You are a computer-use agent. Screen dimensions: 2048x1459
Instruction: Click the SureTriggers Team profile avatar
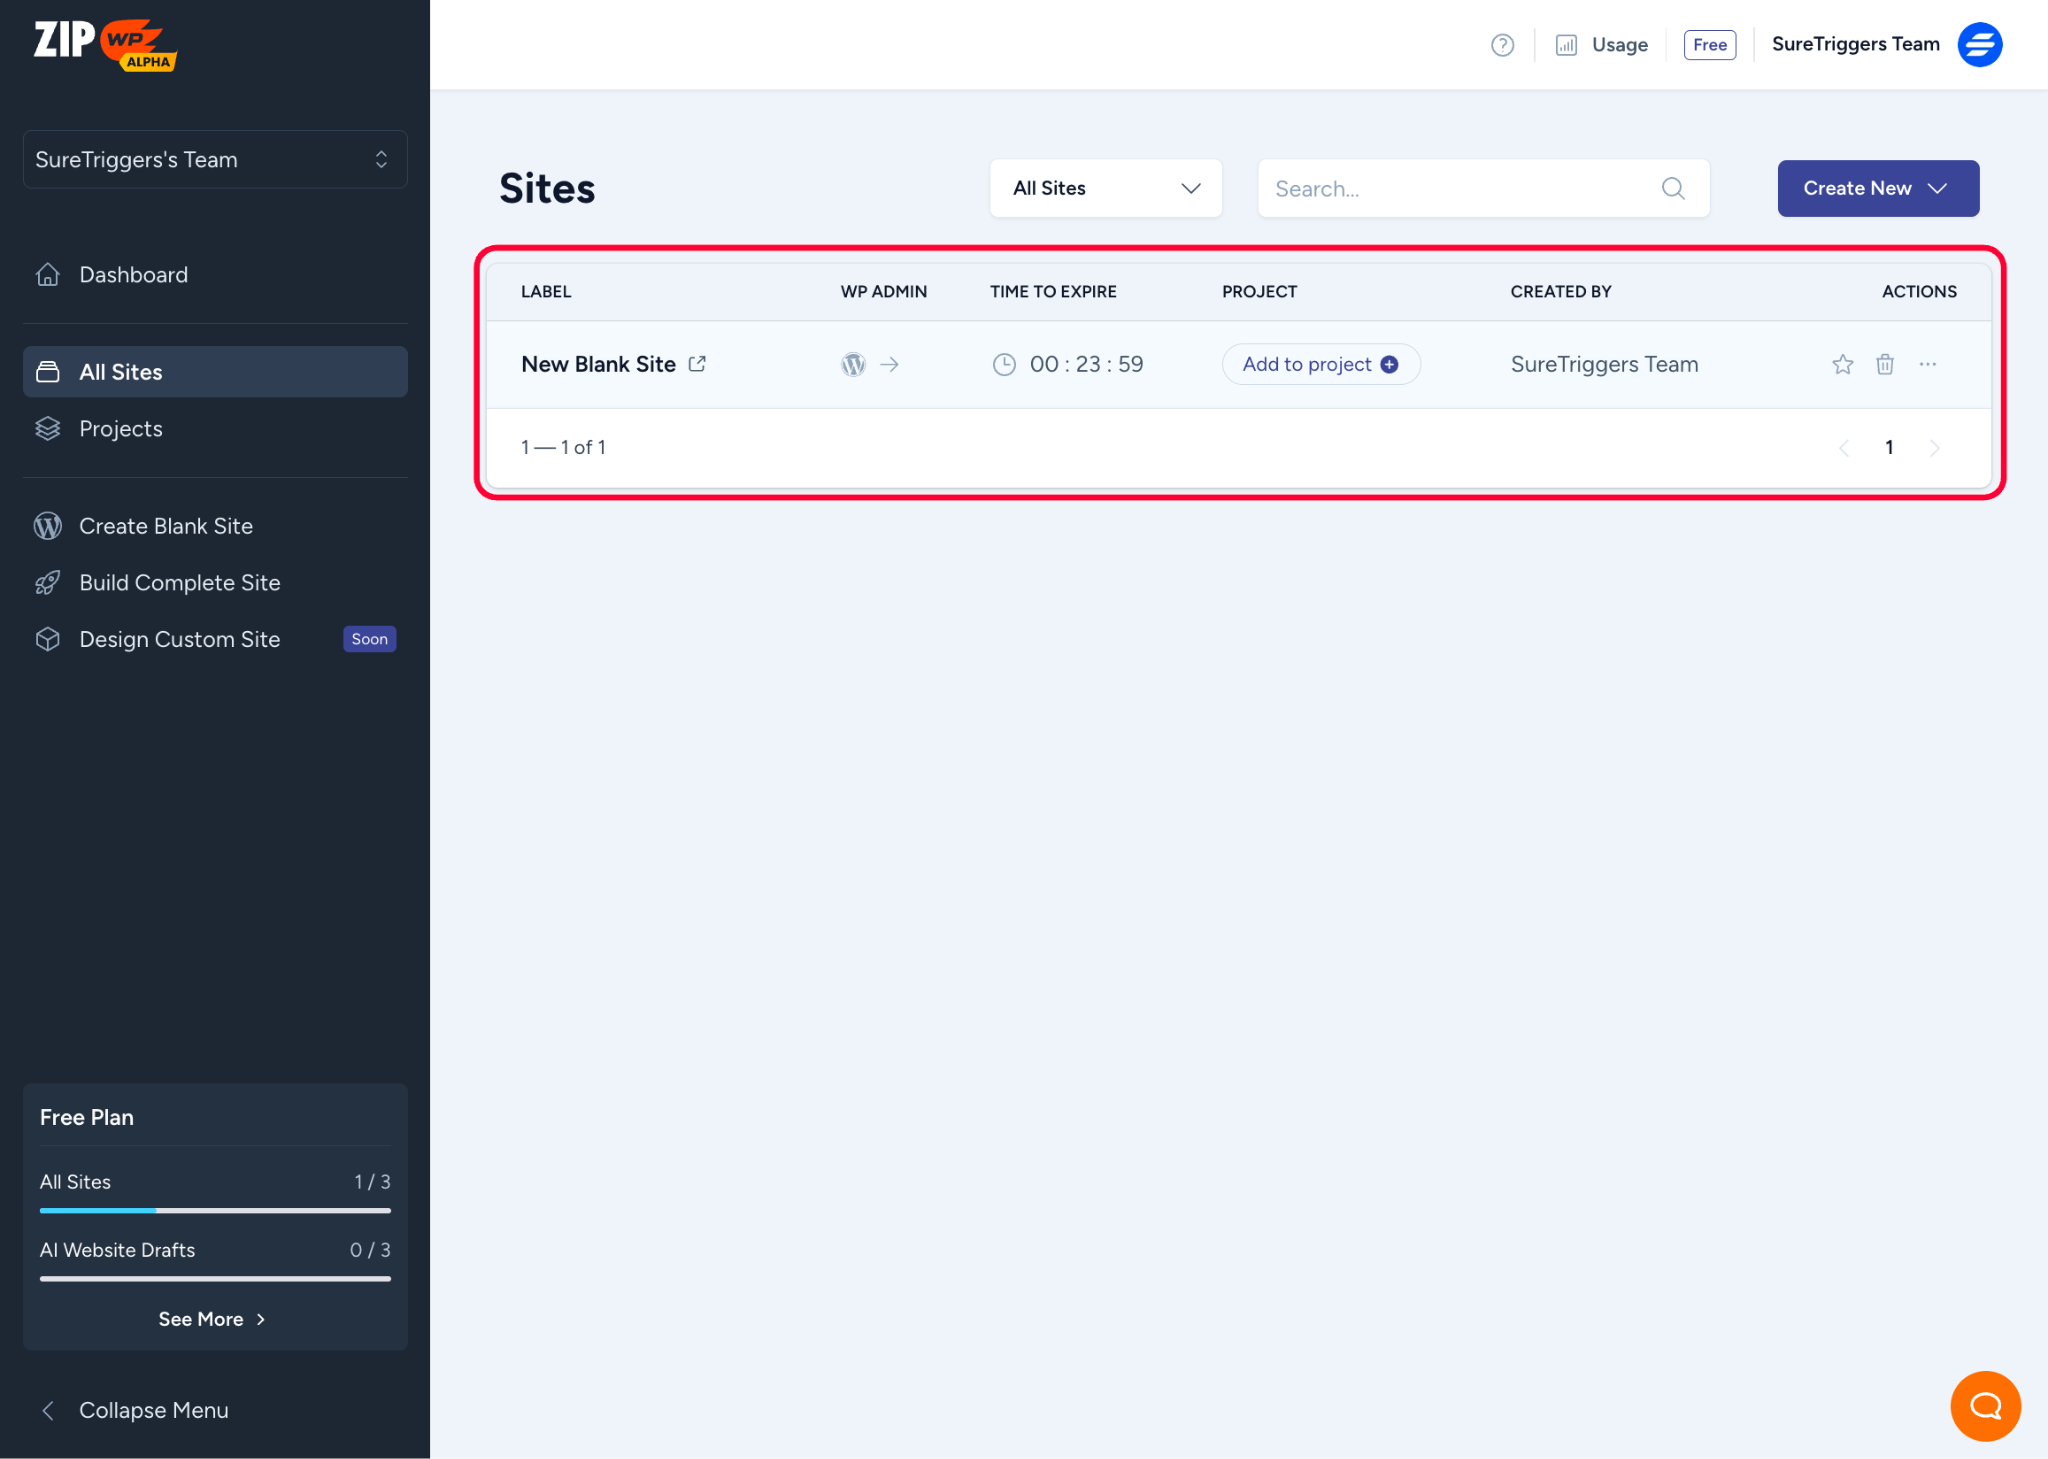(x=1980, y=45)
